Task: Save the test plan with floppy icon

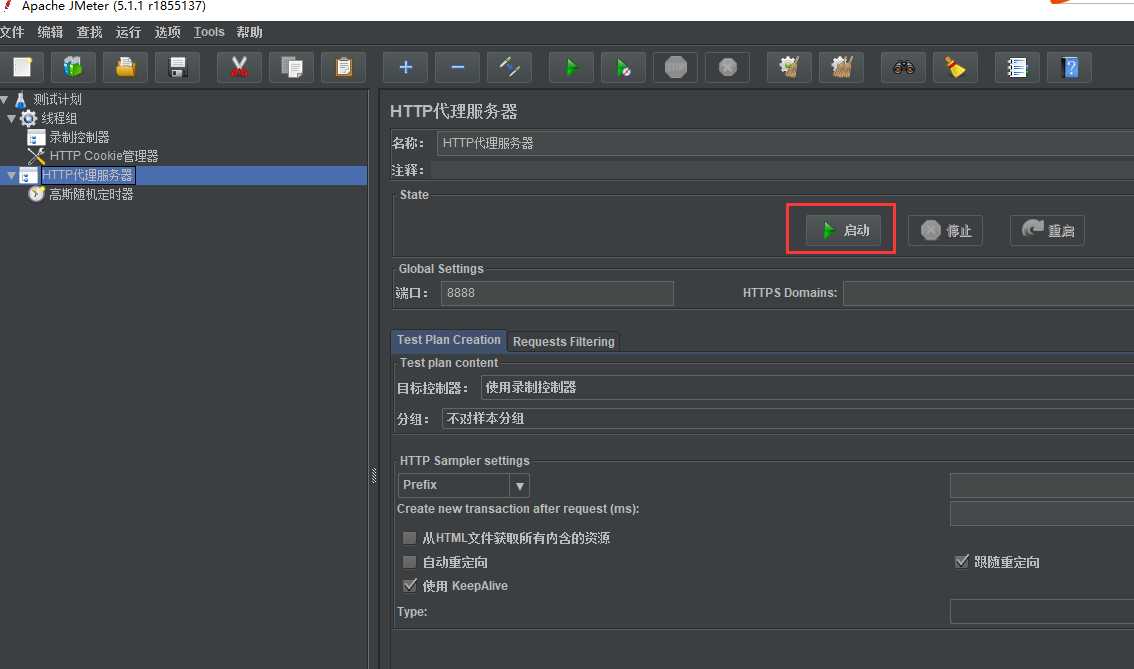Action: (177, 67)
